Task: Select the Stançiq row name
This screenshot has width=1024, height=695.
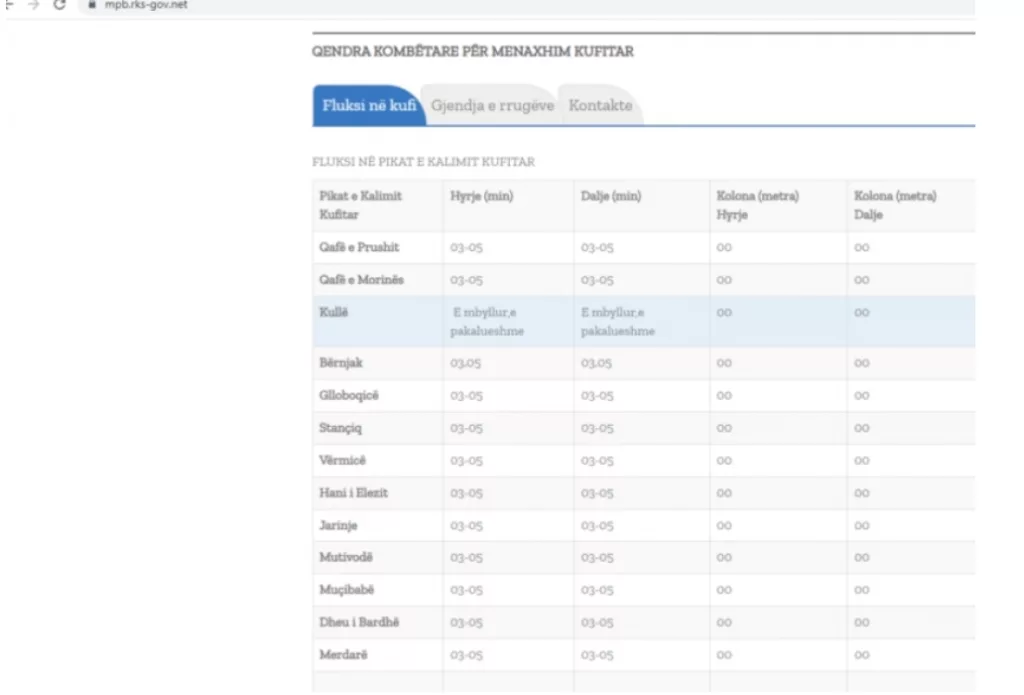Action: [x=340, y=428]
